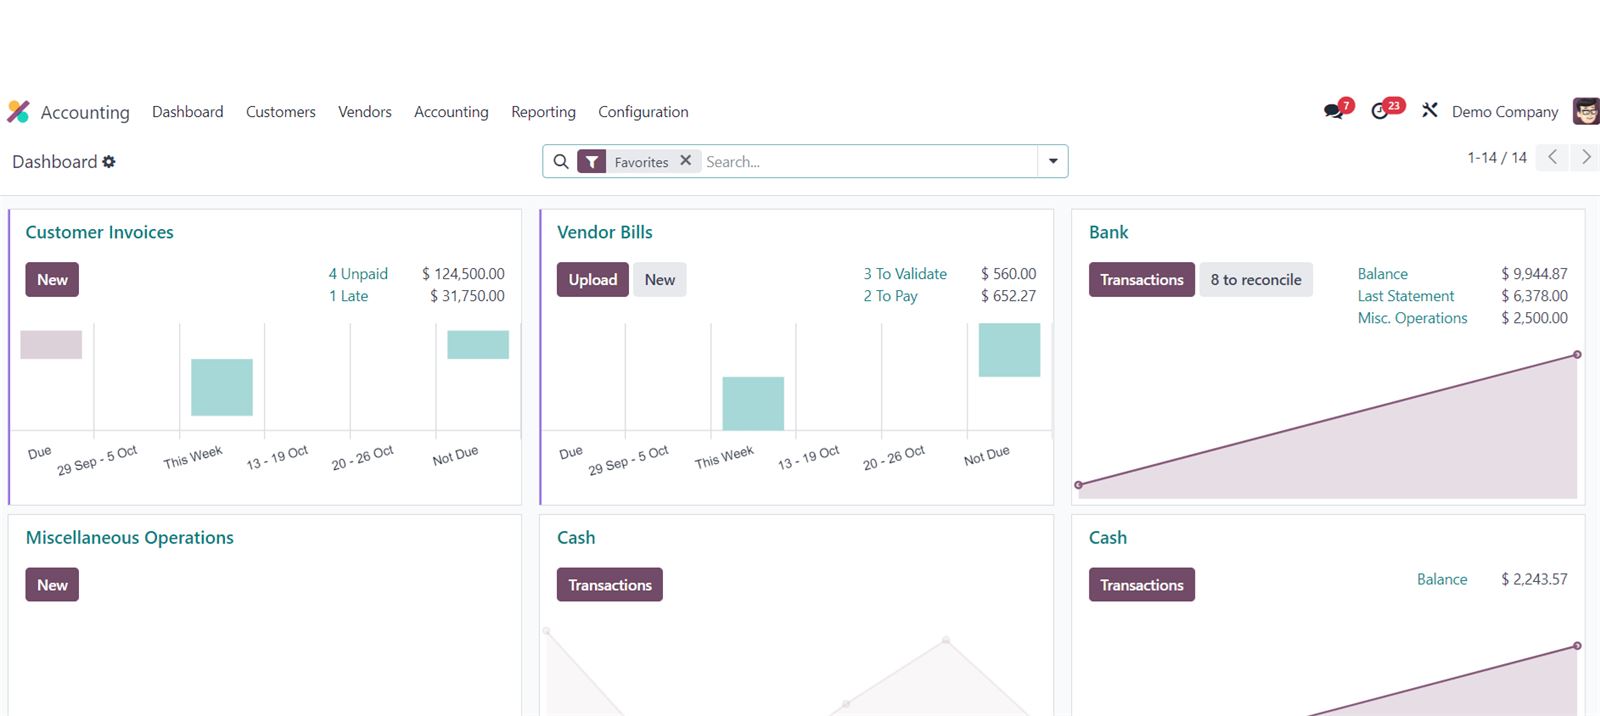The height and width of the screenshot is (716, 1600).
Task: Click the 8 to reconcile button
Action: click(1256, 280)
